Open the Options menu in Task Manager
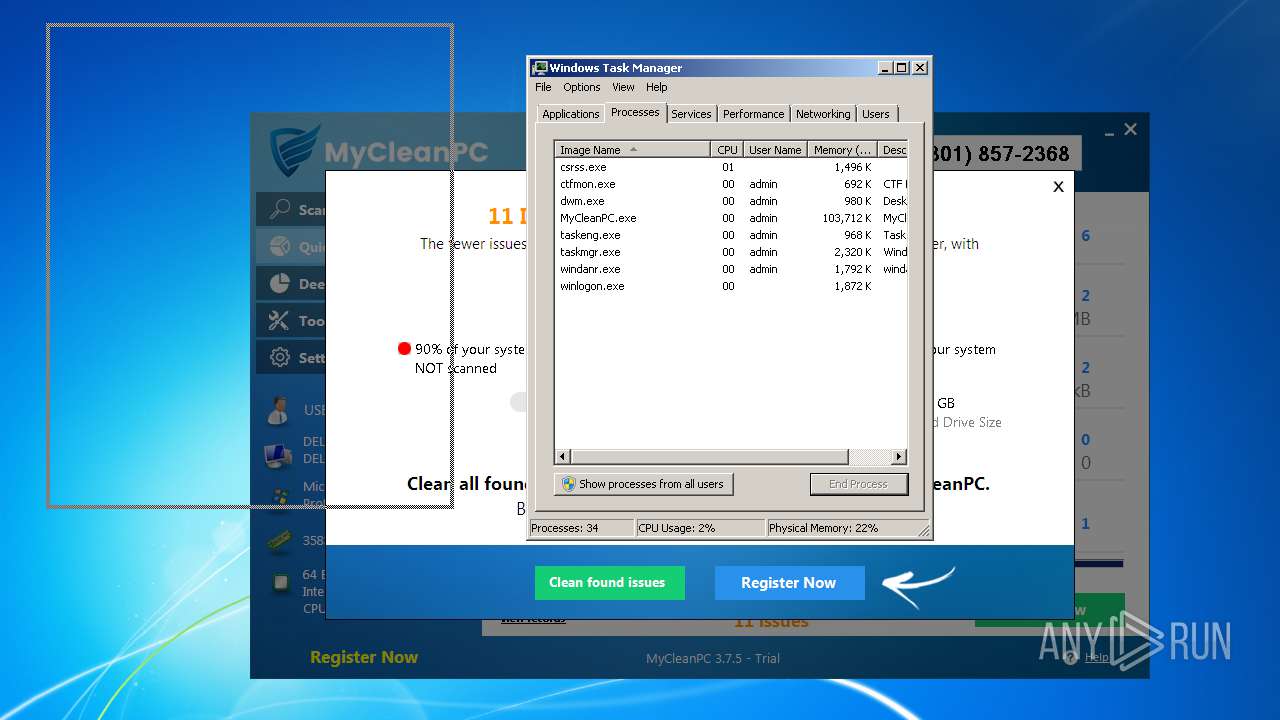This screenshot has width=1280, height=720. point(582,87)
